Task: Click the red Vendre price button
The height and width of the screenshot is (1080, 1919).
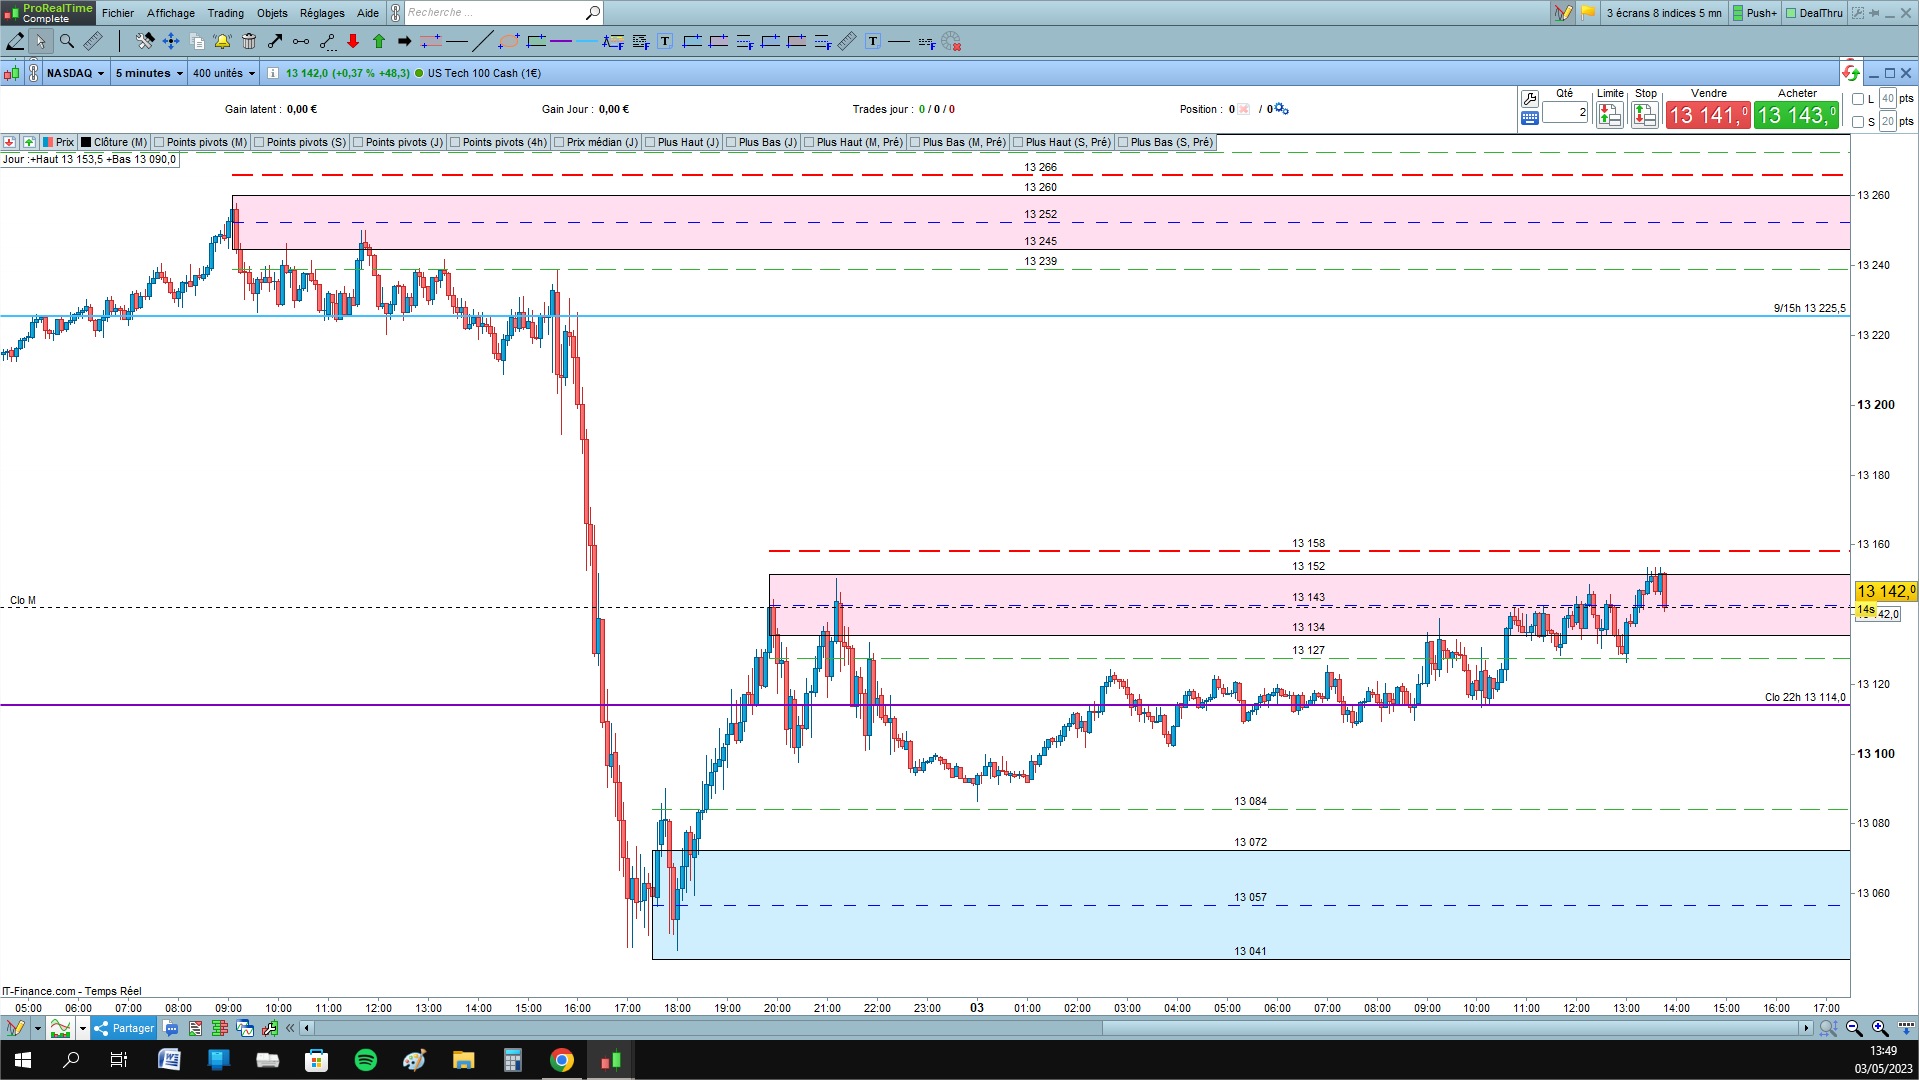Action: [x=1708, y=115]
